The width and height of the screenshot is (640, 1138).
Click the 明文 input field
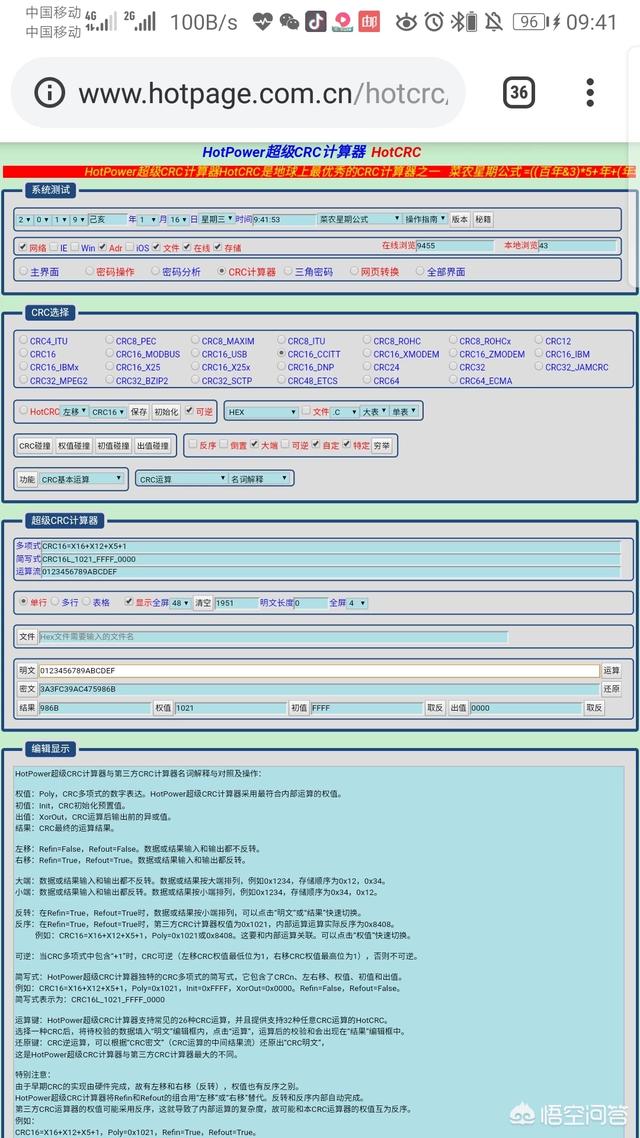click(x=318, y=670)
